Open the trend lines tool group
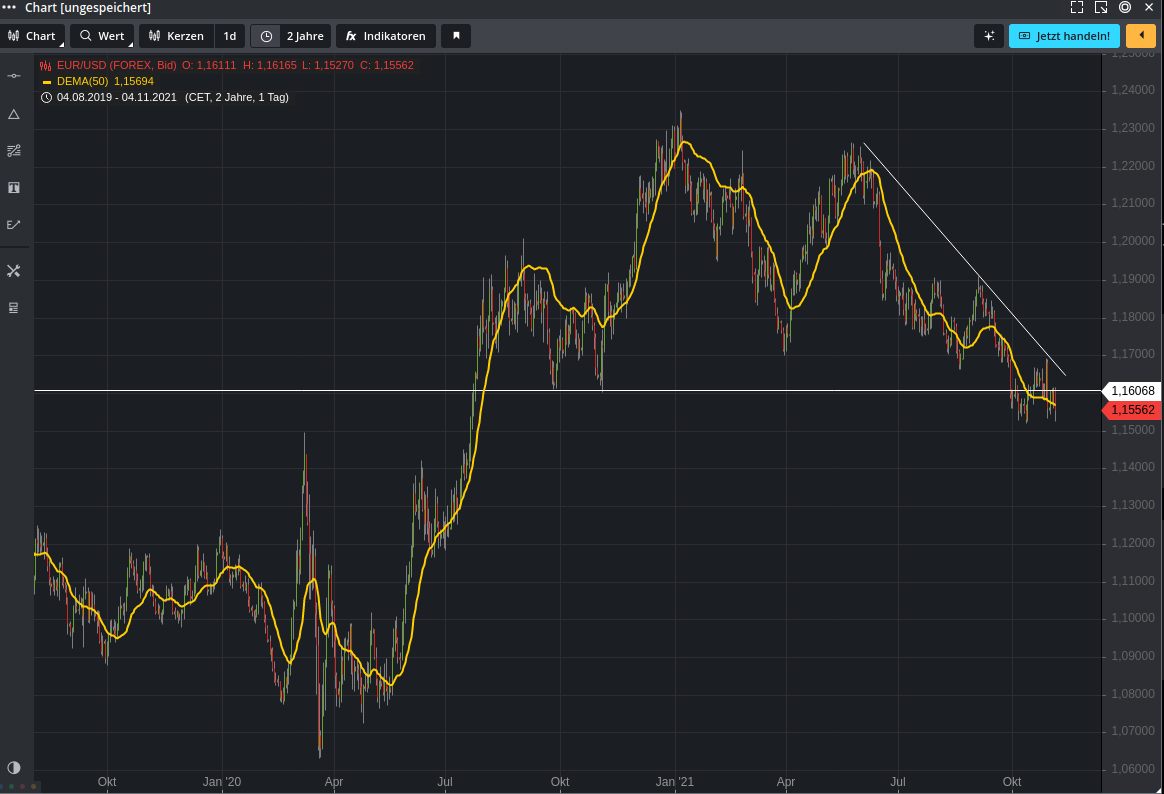Viewport: 1164px width, 794px height. coord(14,151)
